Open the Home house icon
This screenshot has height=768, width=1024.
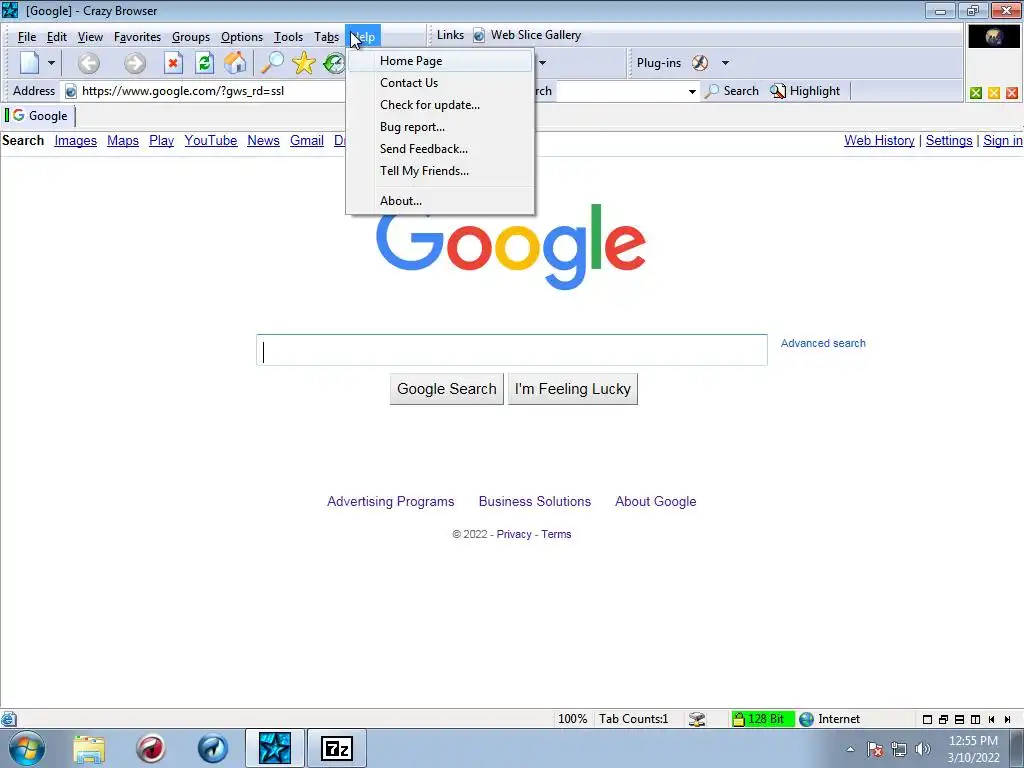[235, 63]
